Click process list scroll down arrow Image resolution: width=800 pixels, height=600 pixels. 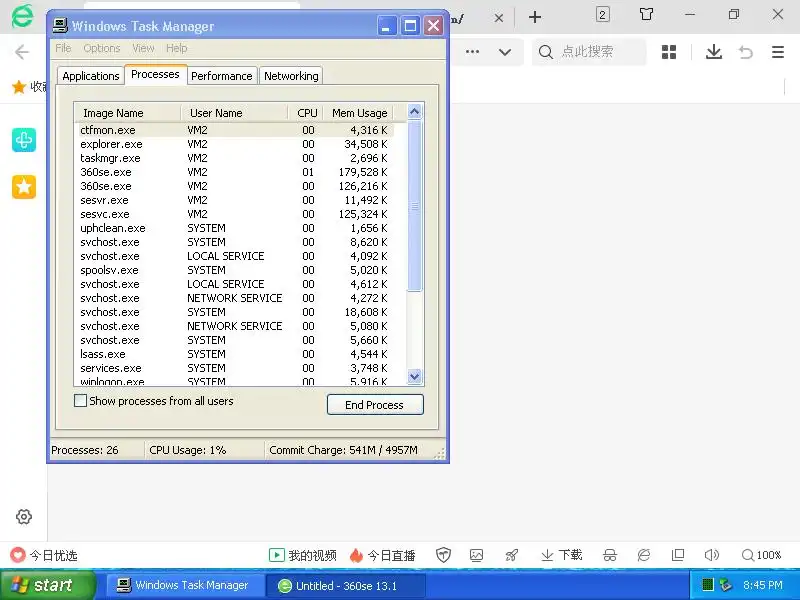pyautogui.click(x=414, y=377)
